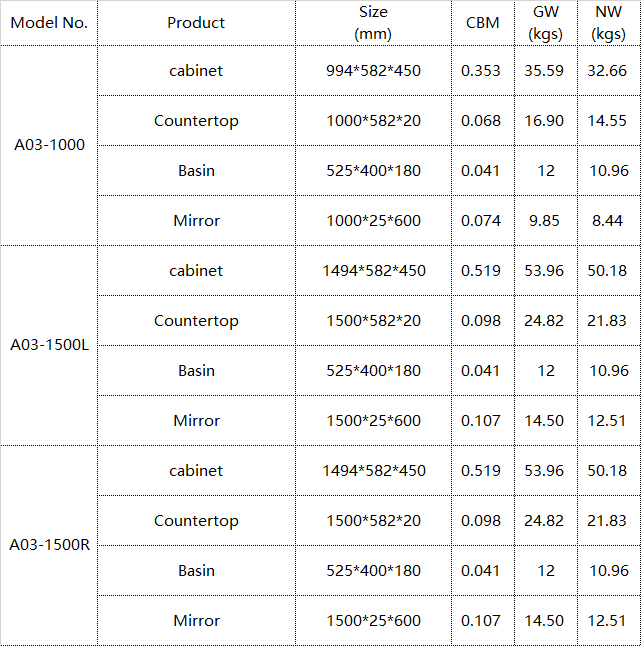Select the 0.074 CBM cell
The image size is (641, 646).
tap(483, 220)
